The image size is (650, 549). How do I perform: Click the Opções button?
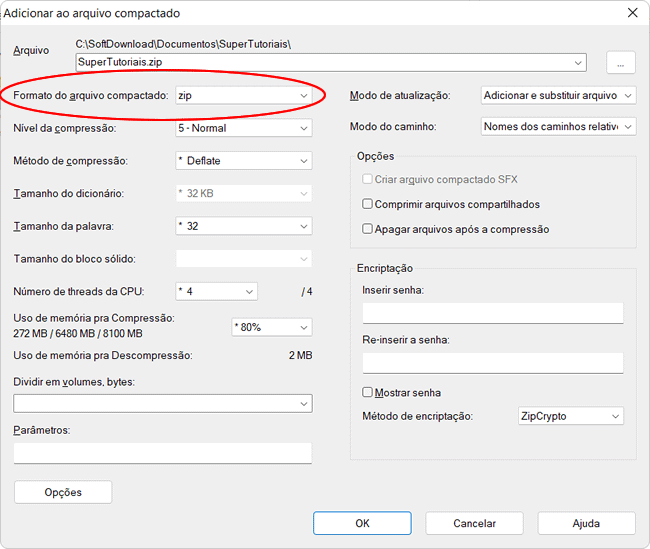[63, 492]
